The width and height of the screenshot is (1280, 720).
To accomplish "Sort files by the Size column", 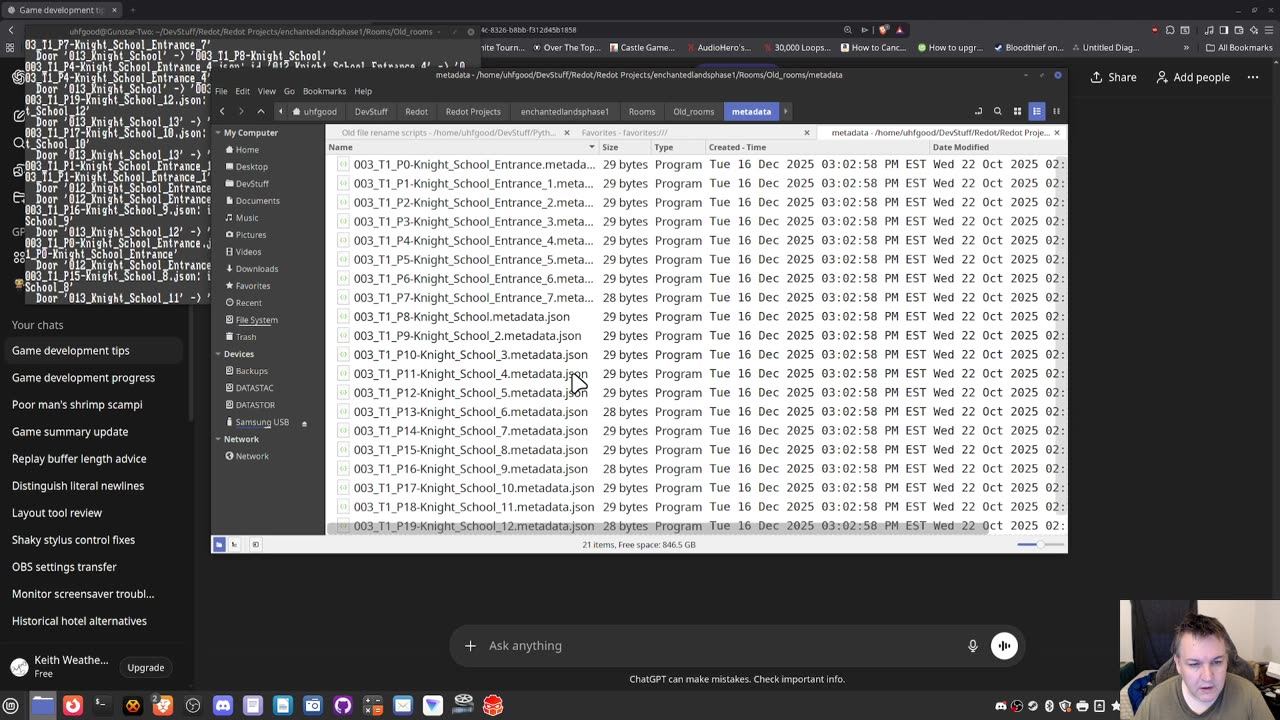I will click(624, 147).
